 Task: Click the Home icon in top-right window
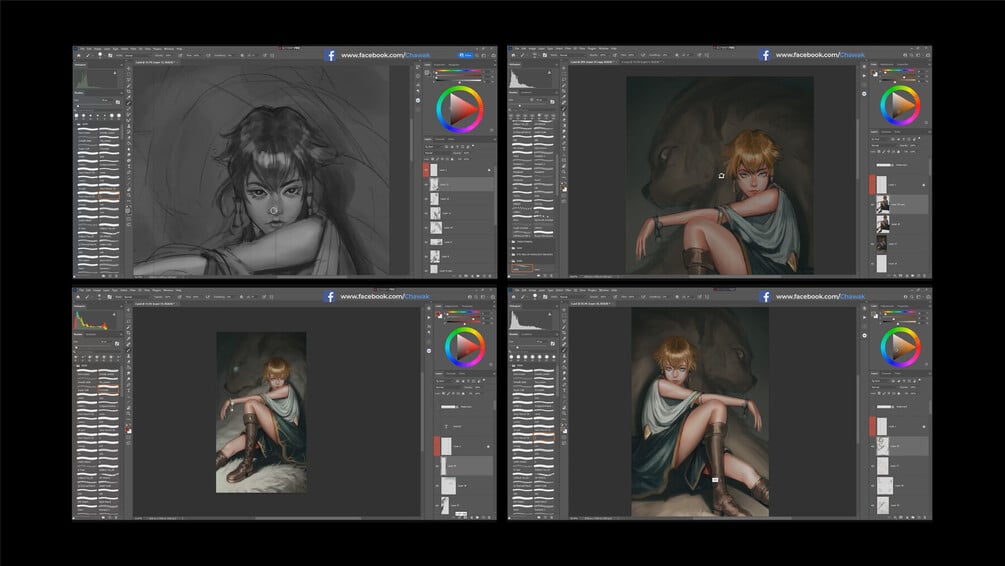[x=514, y=55]
